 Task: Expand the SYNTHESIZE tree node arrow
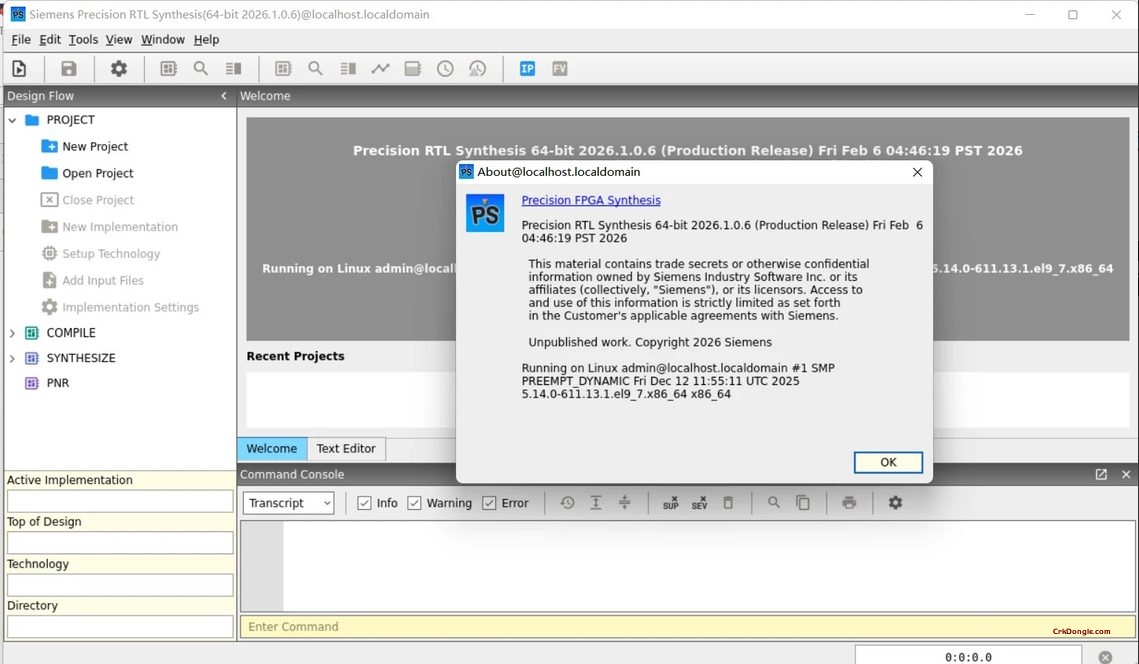(12, 358)
